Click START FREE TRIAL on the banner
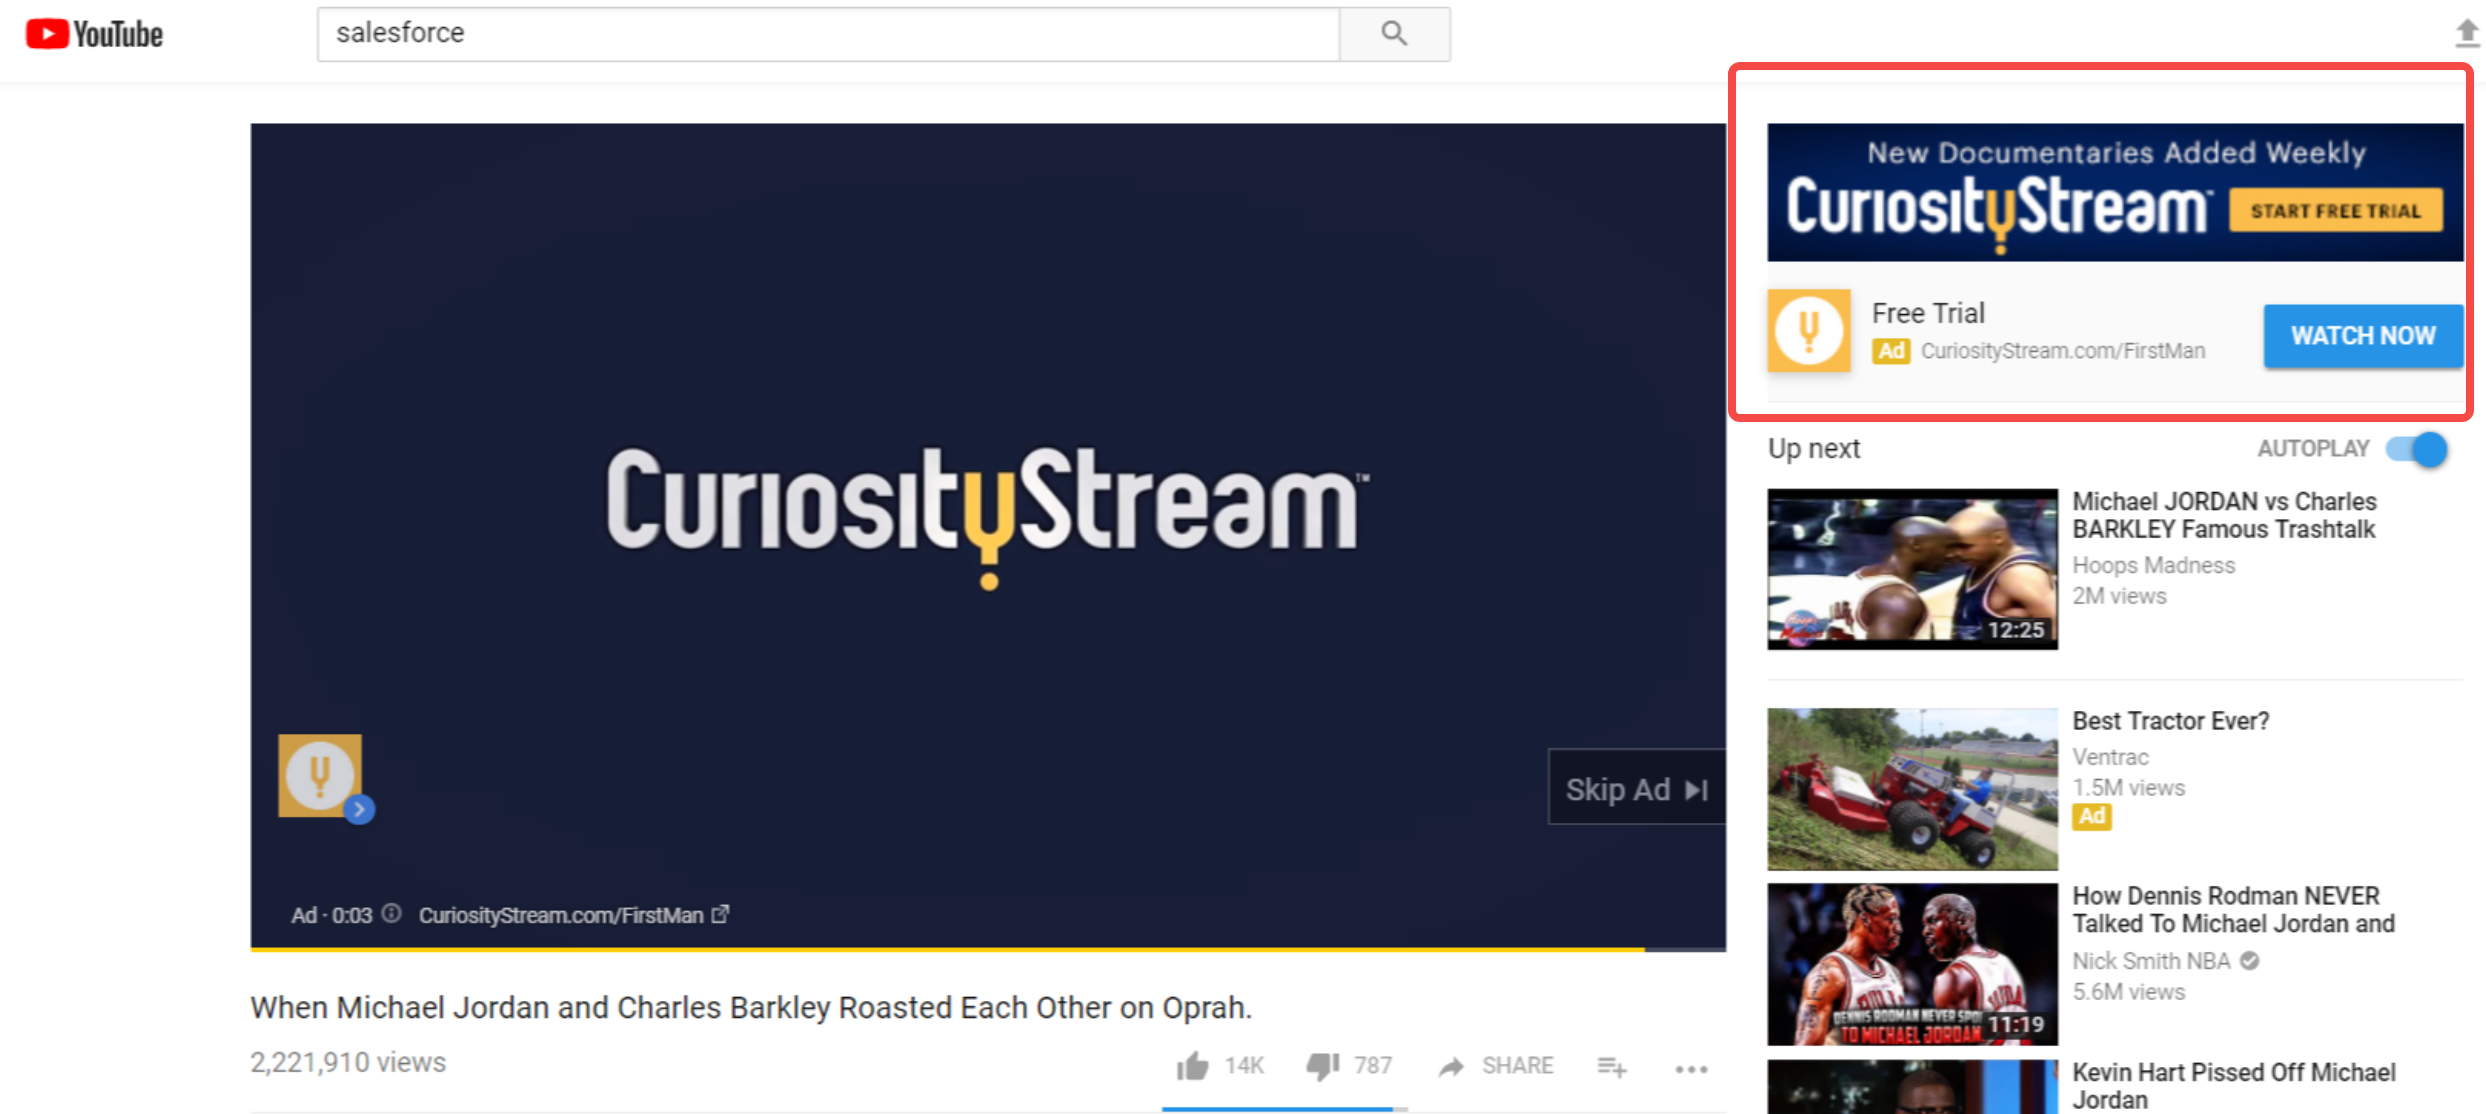 click(x=2336, y=209)
